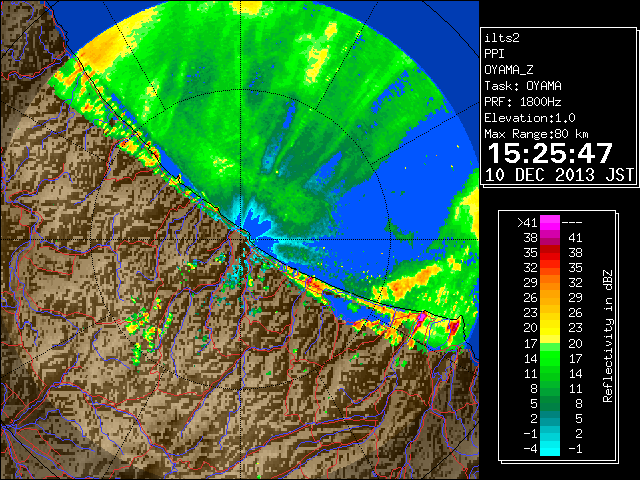Select the '10 DEC 2013 JST' date
The image size is (640, 480).
[x=559, y=175]
